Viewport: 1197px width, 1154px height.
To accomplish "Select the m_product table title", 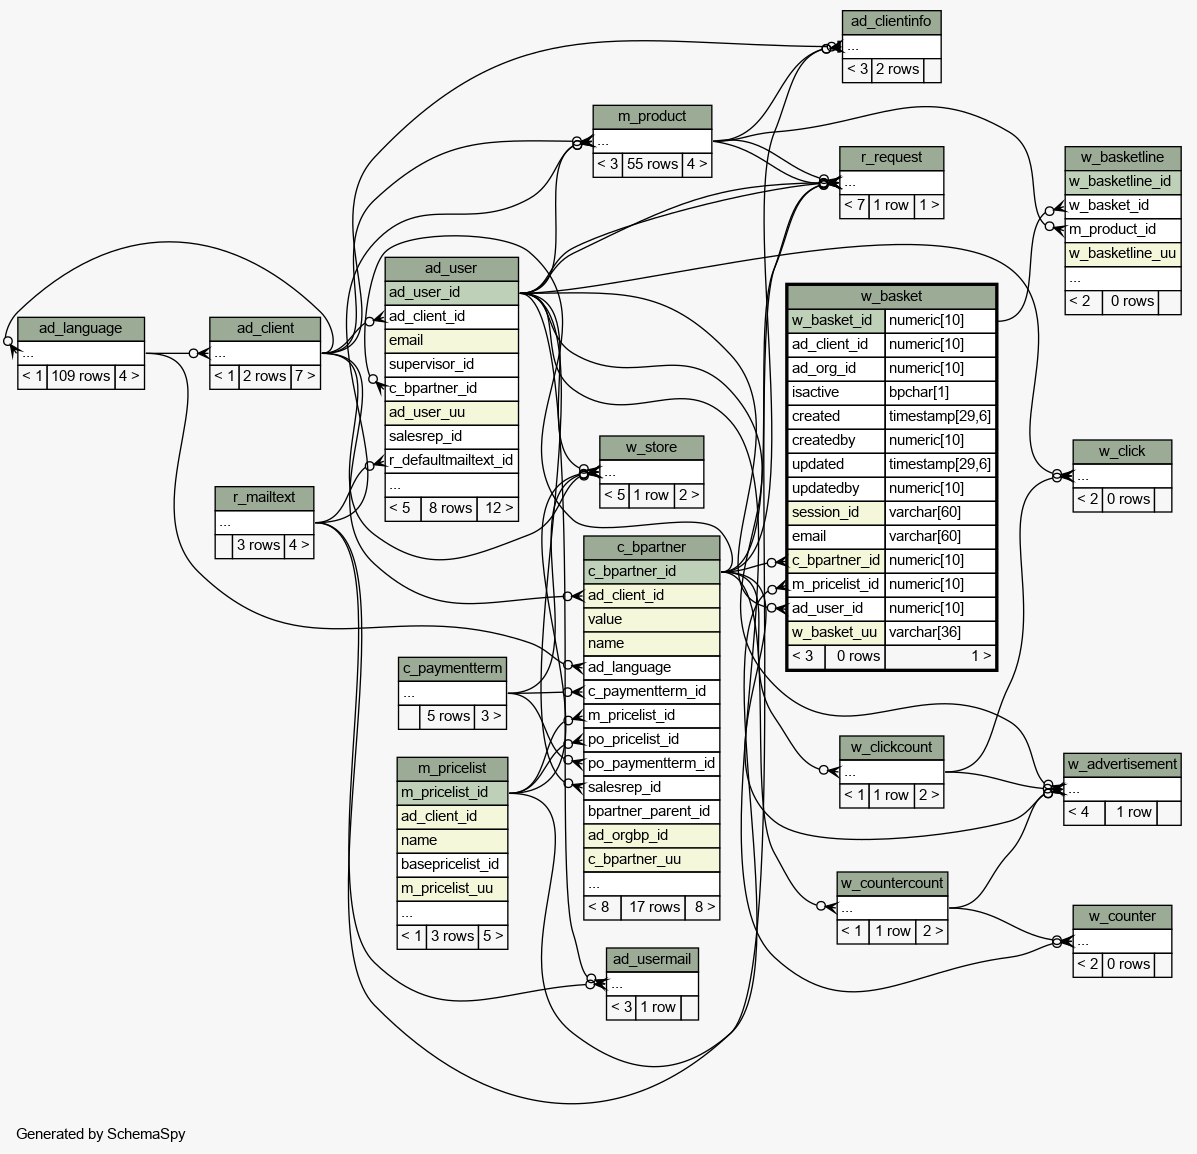I will (x=652, y=117).
